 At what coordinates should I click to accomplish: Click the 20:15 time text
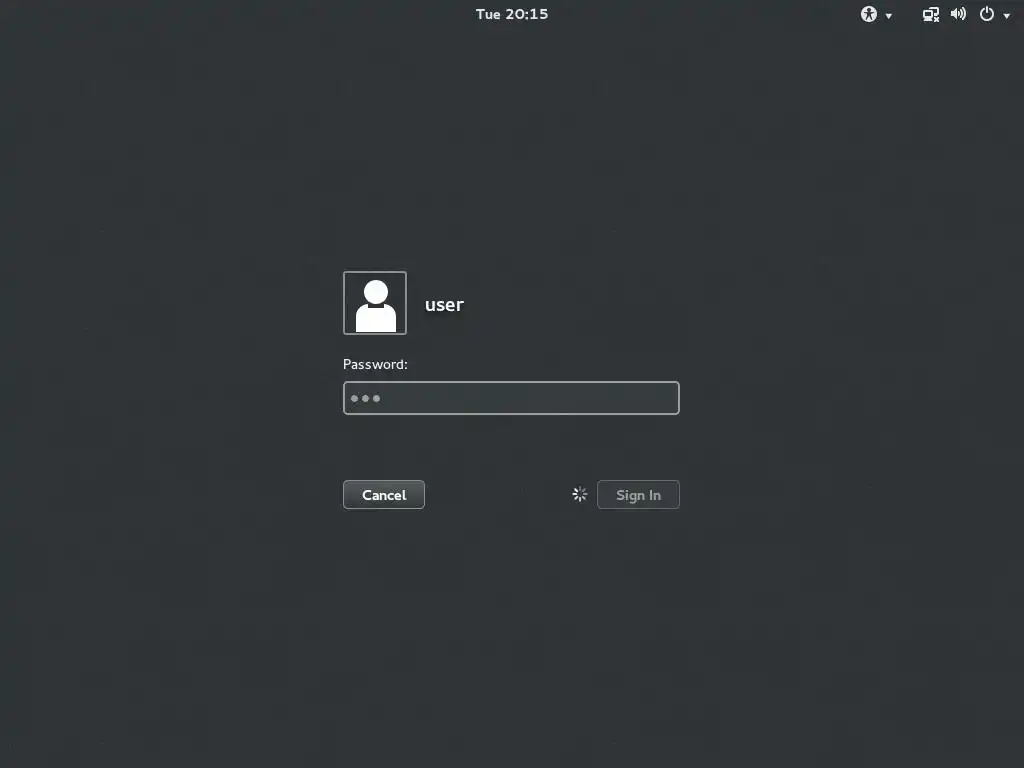tap(526, 14)
